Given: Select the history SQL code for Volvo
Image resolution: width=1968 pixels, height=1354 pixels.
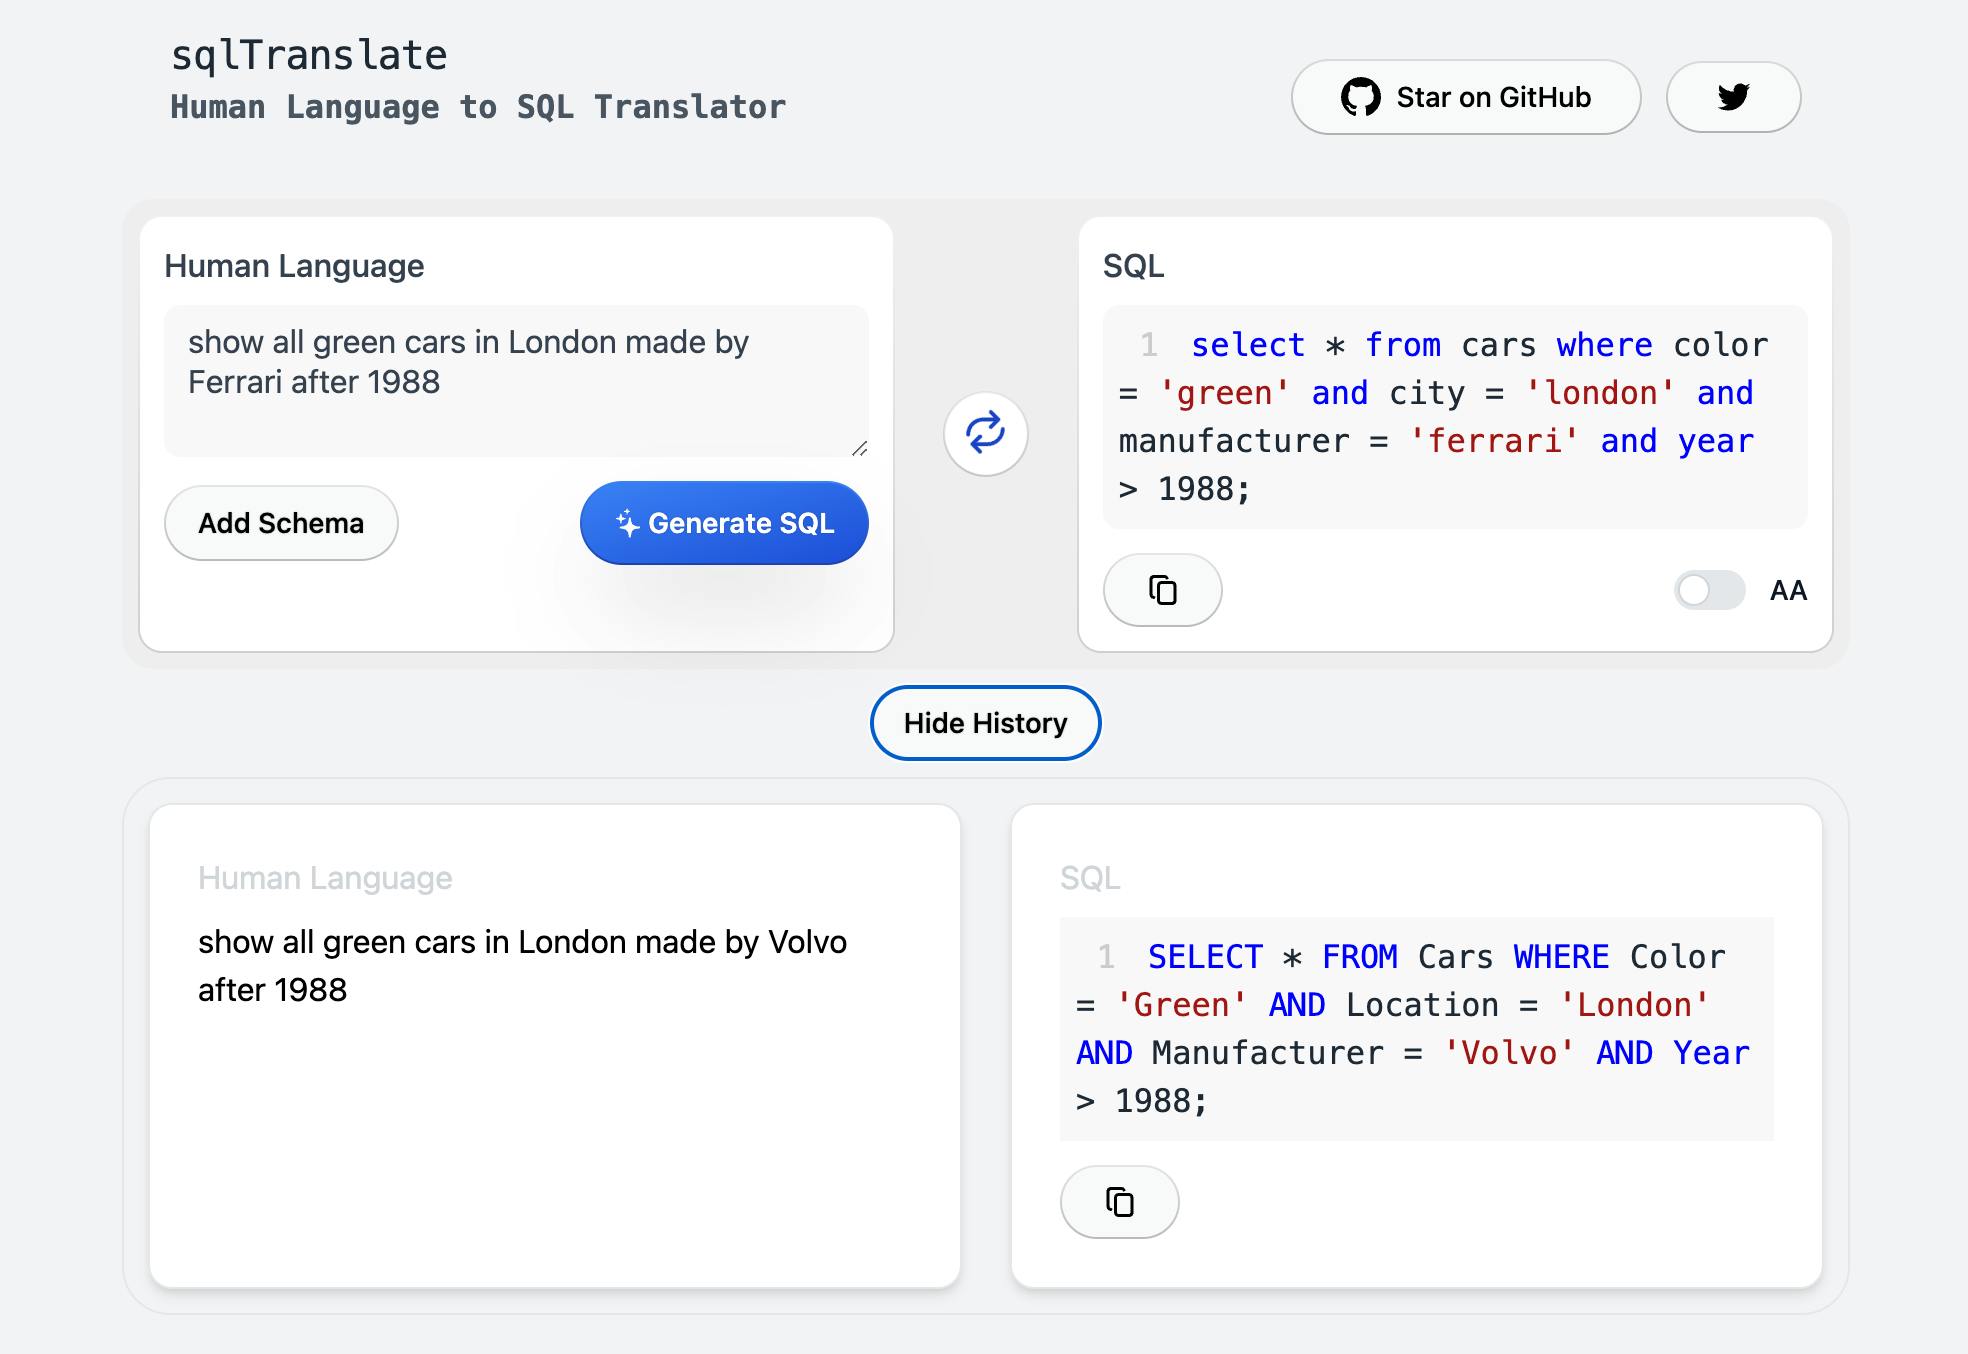Looking at the screenshot, I should click(x=1417, y=1029).
